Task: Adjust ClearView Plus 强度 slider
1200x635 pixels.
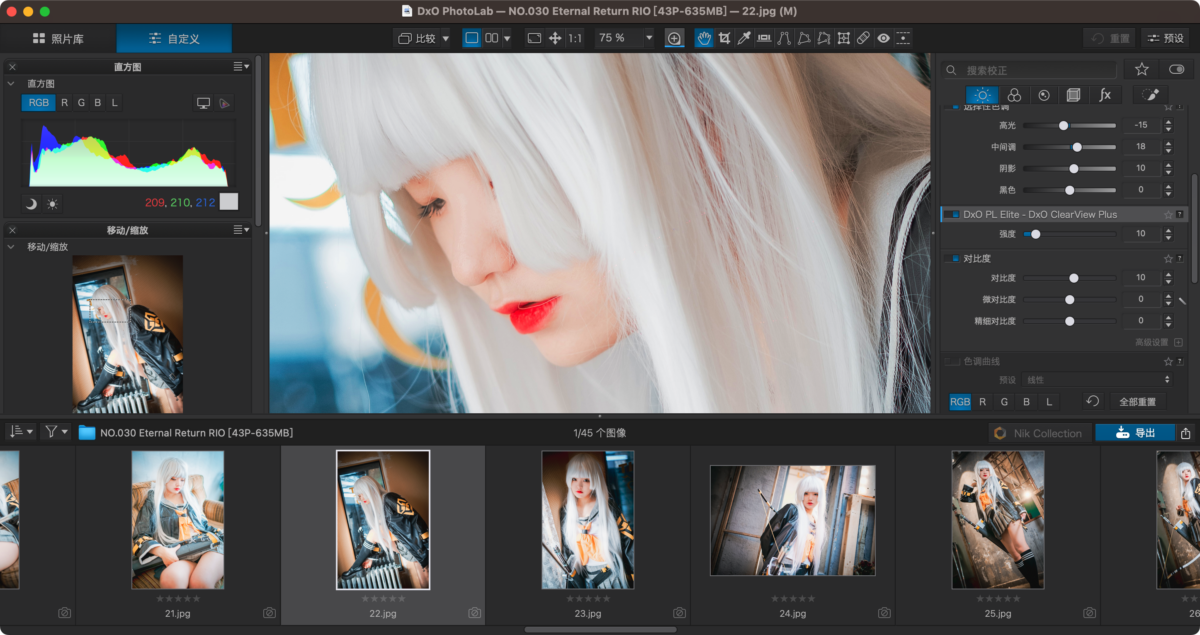Action: coord(1069,234)
